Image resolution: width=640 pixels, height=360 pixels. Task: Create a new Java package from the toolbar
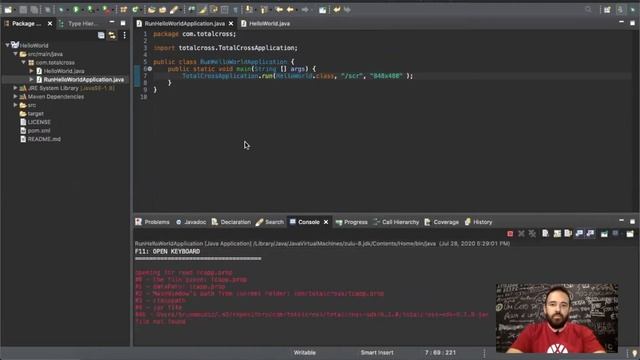tap(123, 9)
